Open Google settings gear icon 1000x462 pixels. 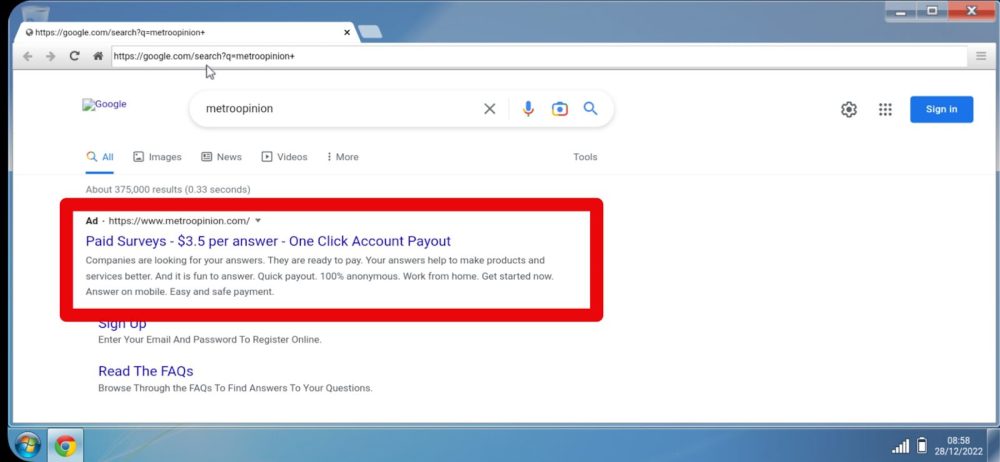pos(849,110)
